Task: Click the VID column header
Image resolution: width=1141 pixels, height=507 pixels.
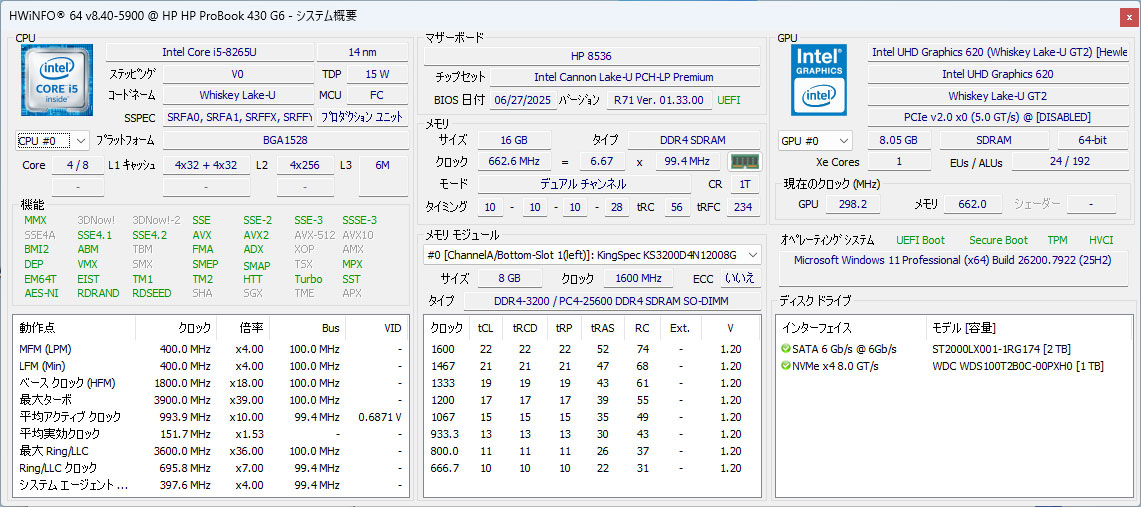Action: point(392,328)
